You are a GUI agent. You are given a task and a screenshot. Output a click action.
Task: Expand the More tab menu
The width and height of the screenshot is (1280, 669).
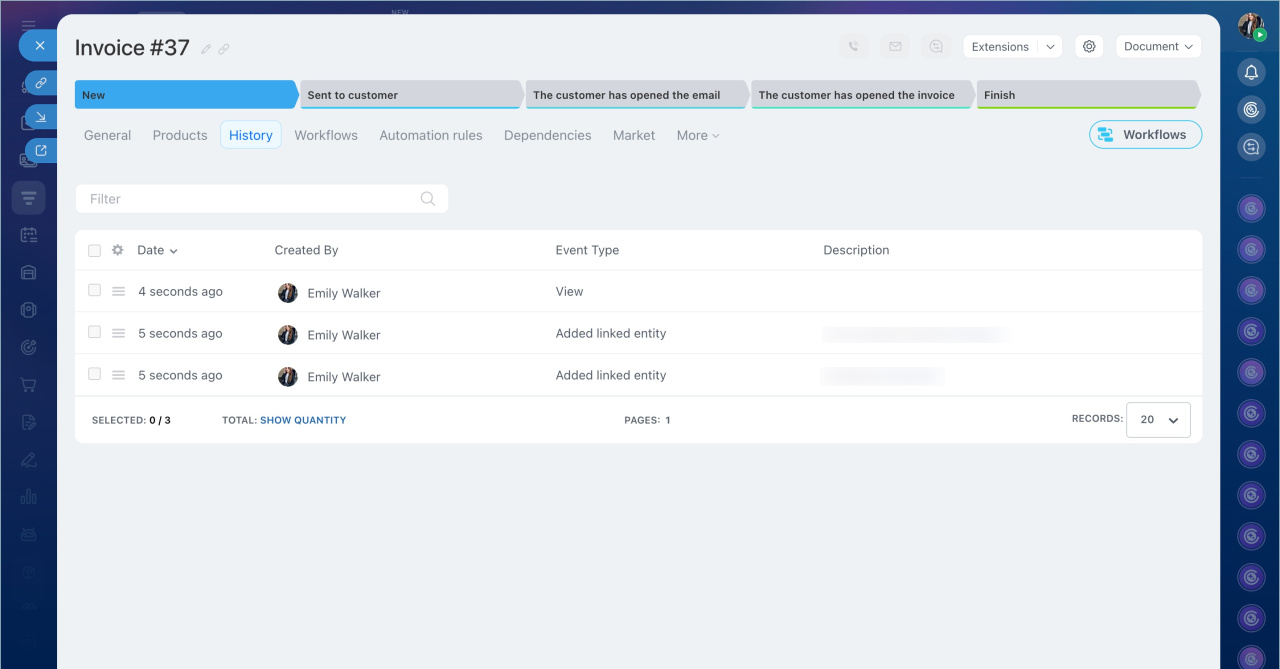(x=697, y=135)
